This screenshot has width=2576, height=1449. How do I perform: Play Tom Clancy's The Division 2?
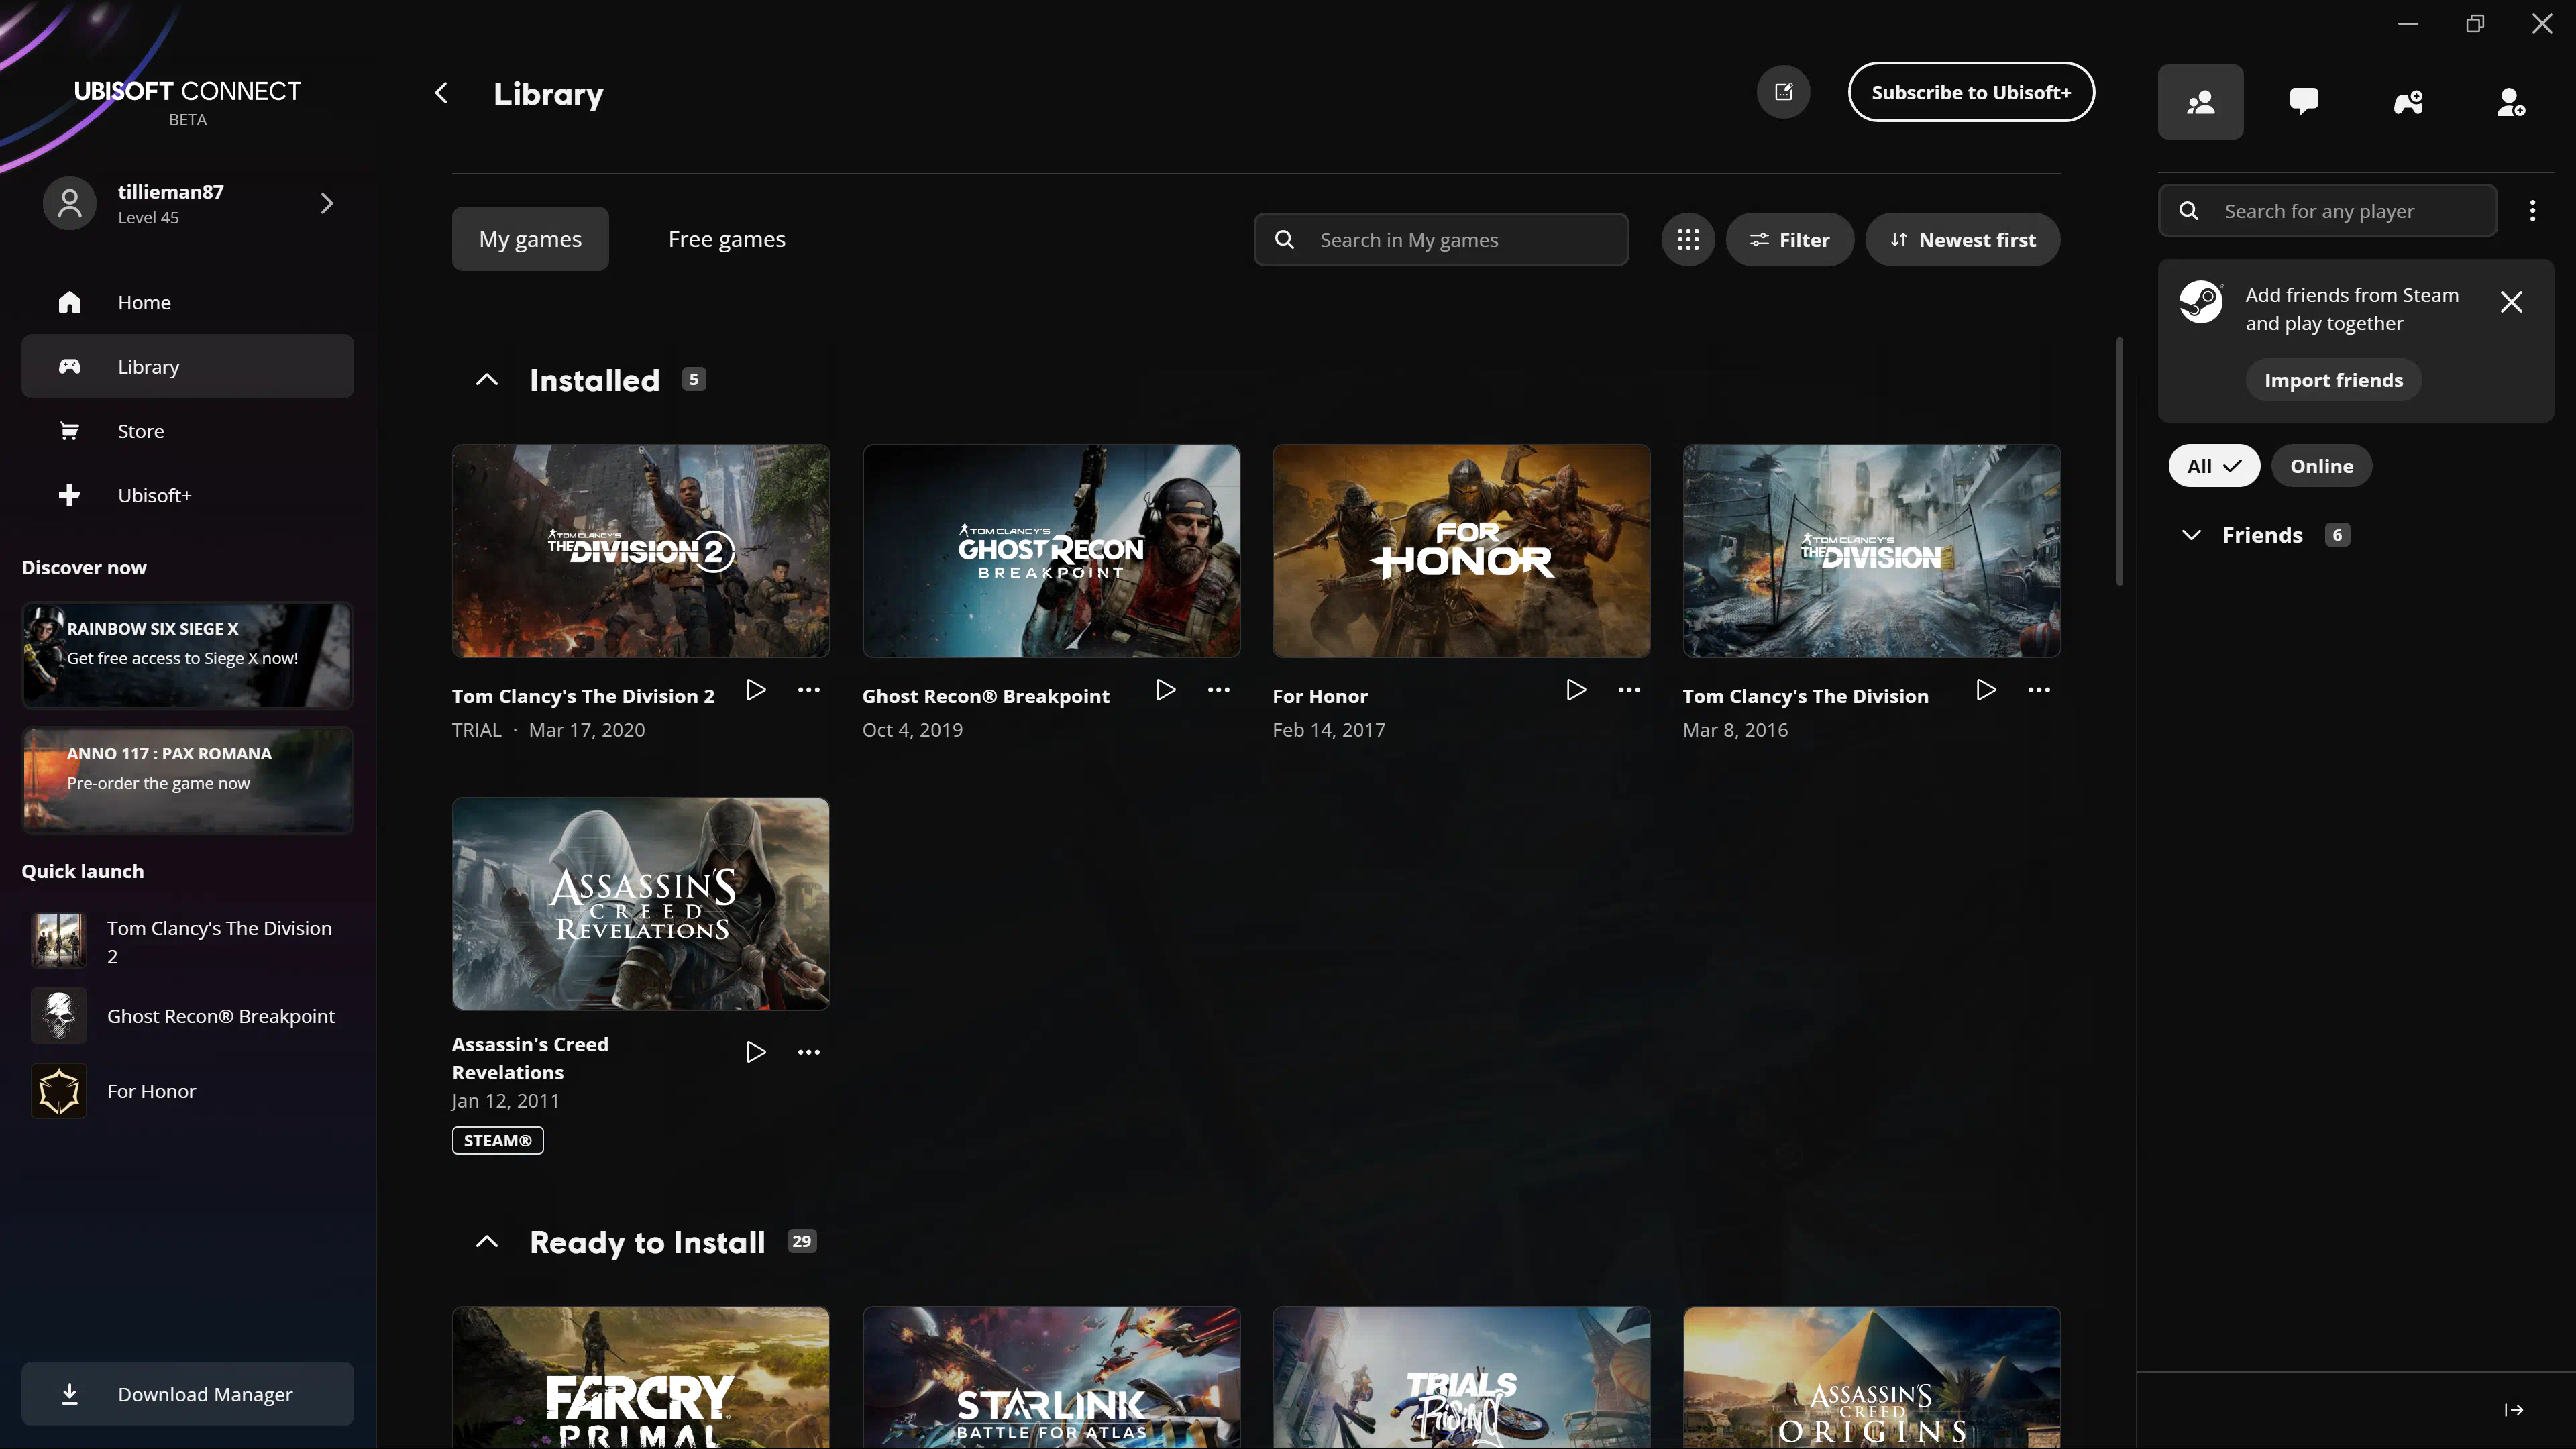tap(756, 690)
